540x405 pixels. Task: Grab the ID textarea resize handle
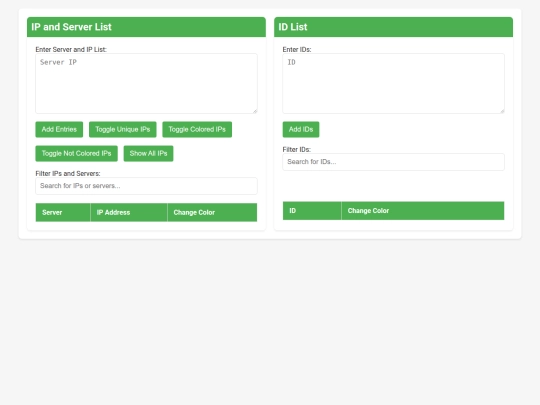tap(502, 111)
